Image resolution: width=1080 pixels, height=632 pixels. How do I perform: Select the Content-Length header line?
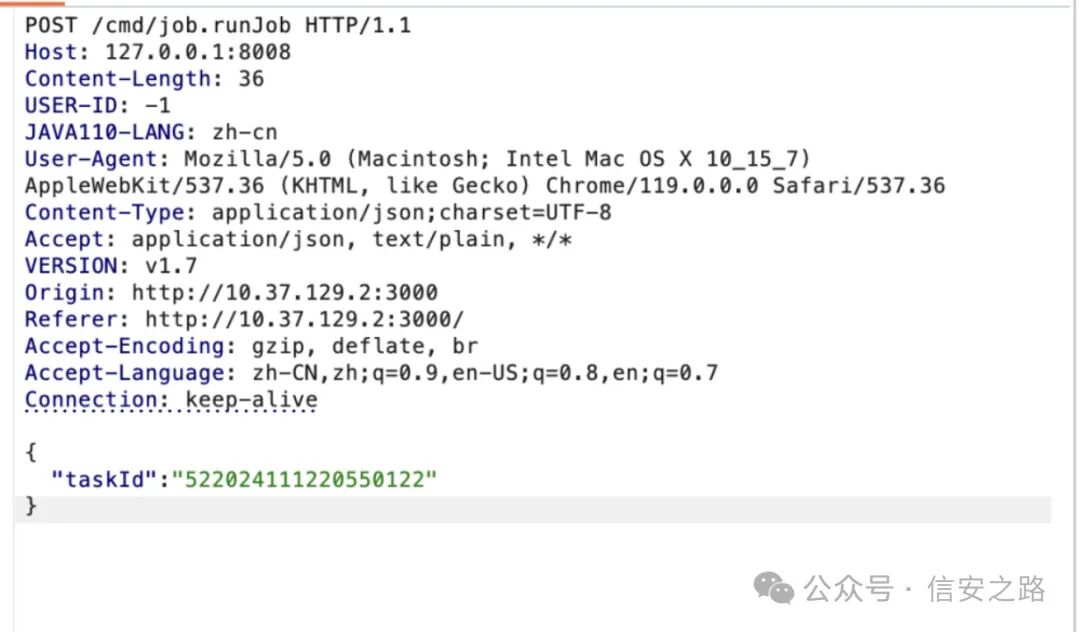pos(144,79)
